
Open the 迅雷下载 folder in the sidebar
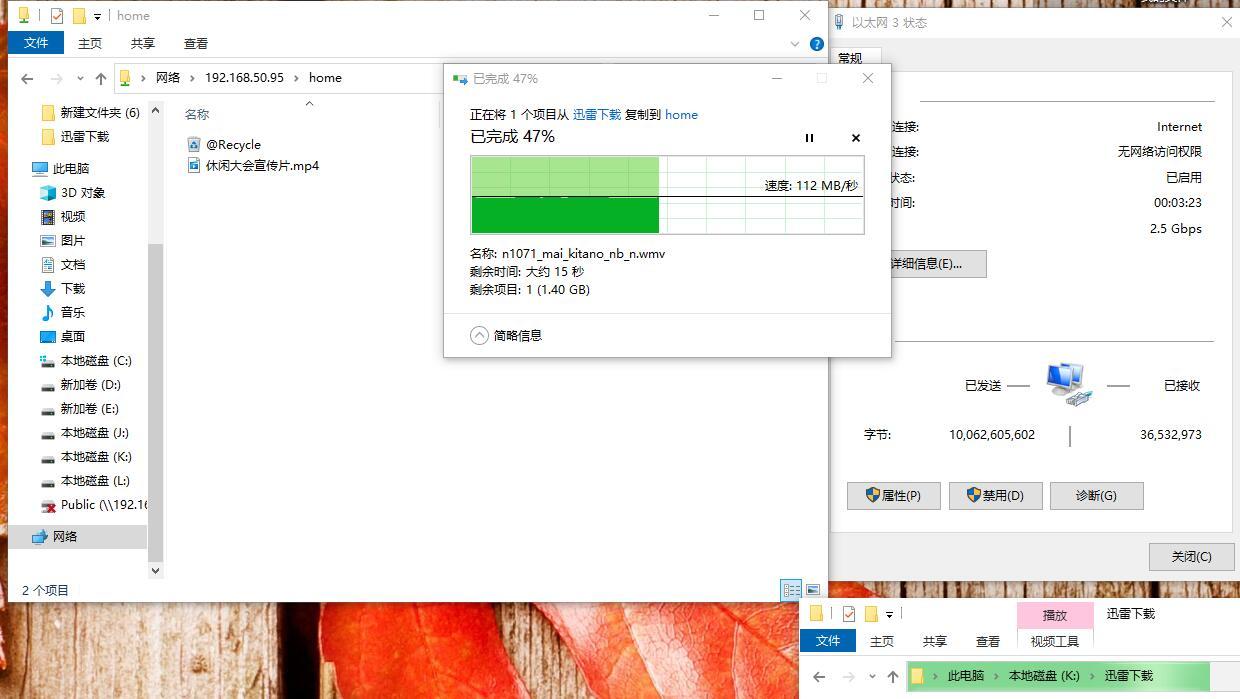tap(84, 136)
